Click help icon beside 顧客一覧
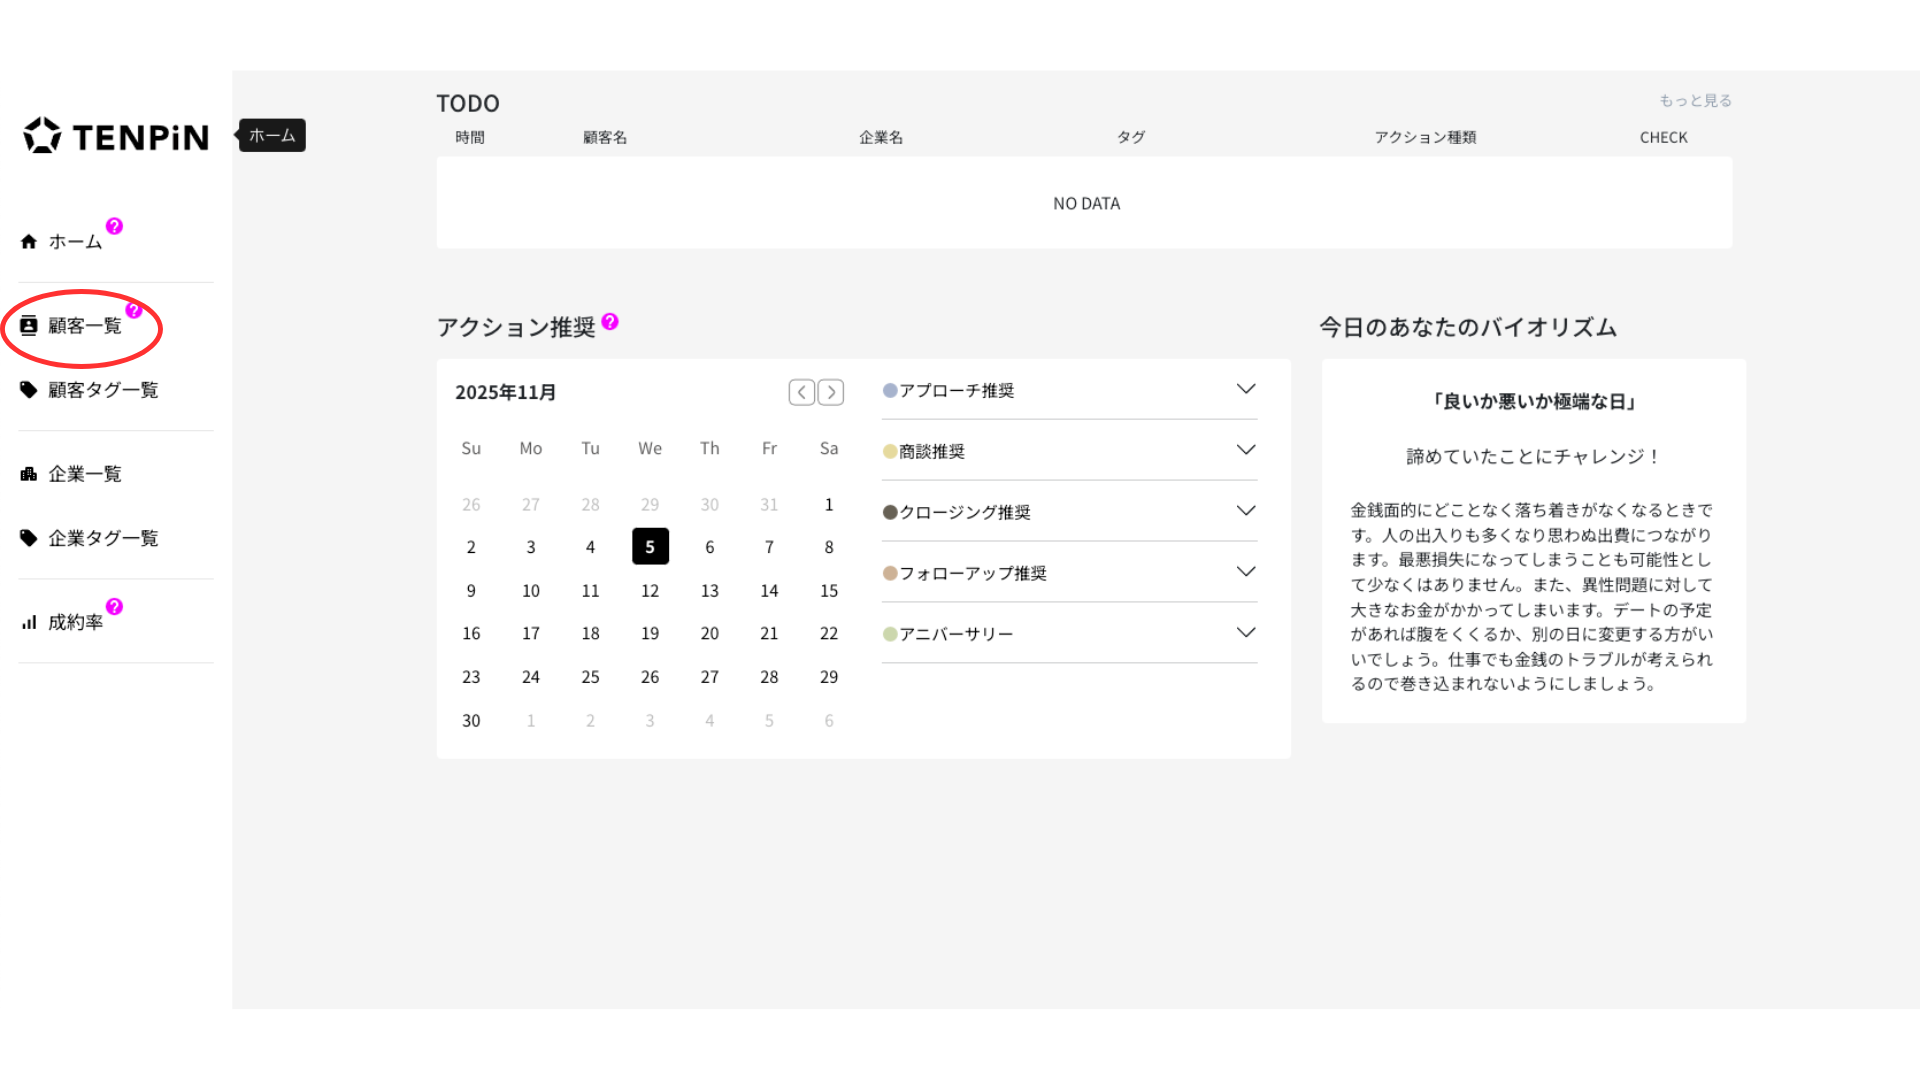This screenshot has height=1080, width=1920. [133, 310]
